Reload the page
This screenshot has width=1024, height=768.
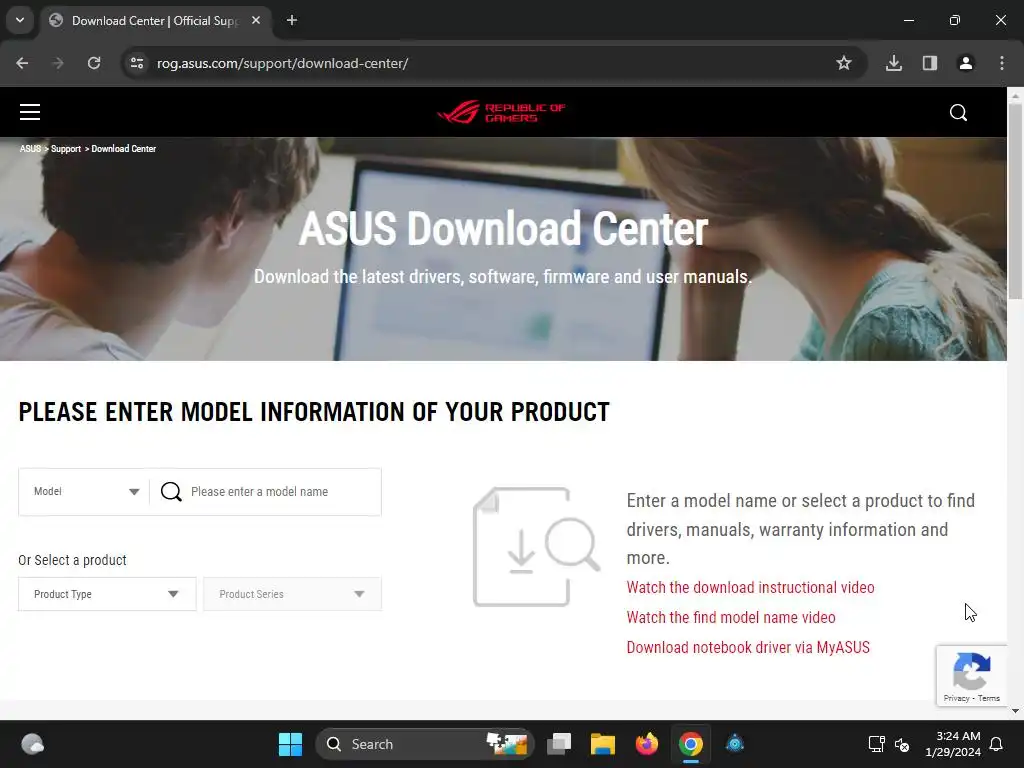pyautogui.click(x=94, y=63)
